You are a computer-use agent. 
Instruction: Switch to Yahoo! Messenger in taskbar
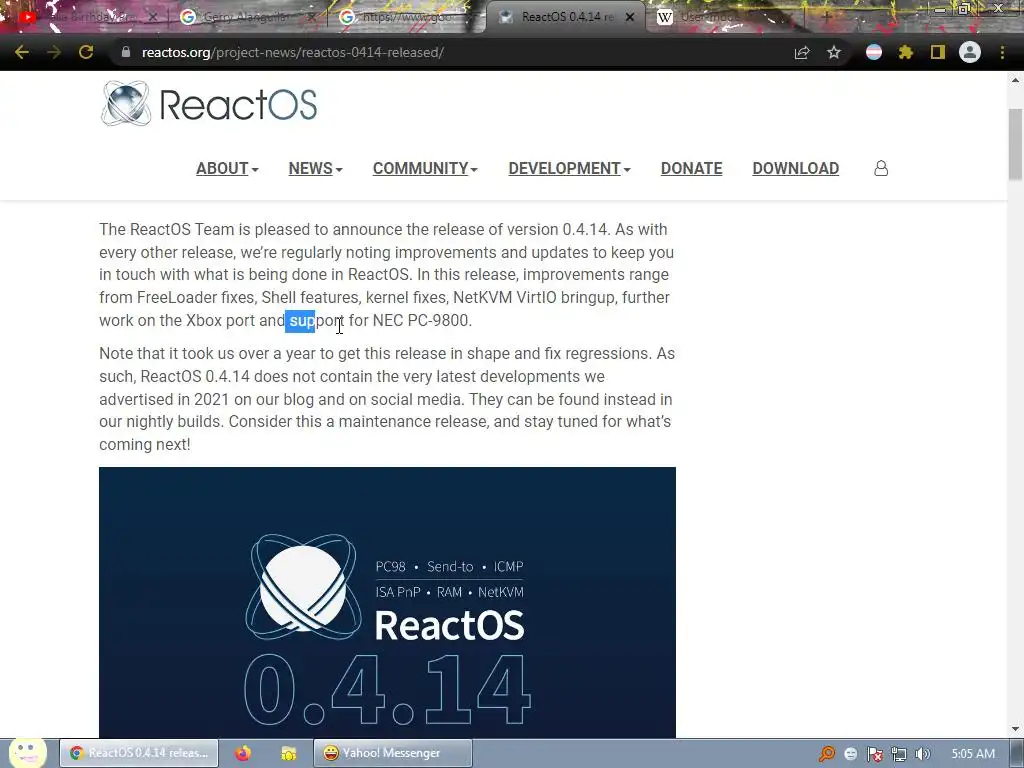pyautogui.click(x=392, y=753)
